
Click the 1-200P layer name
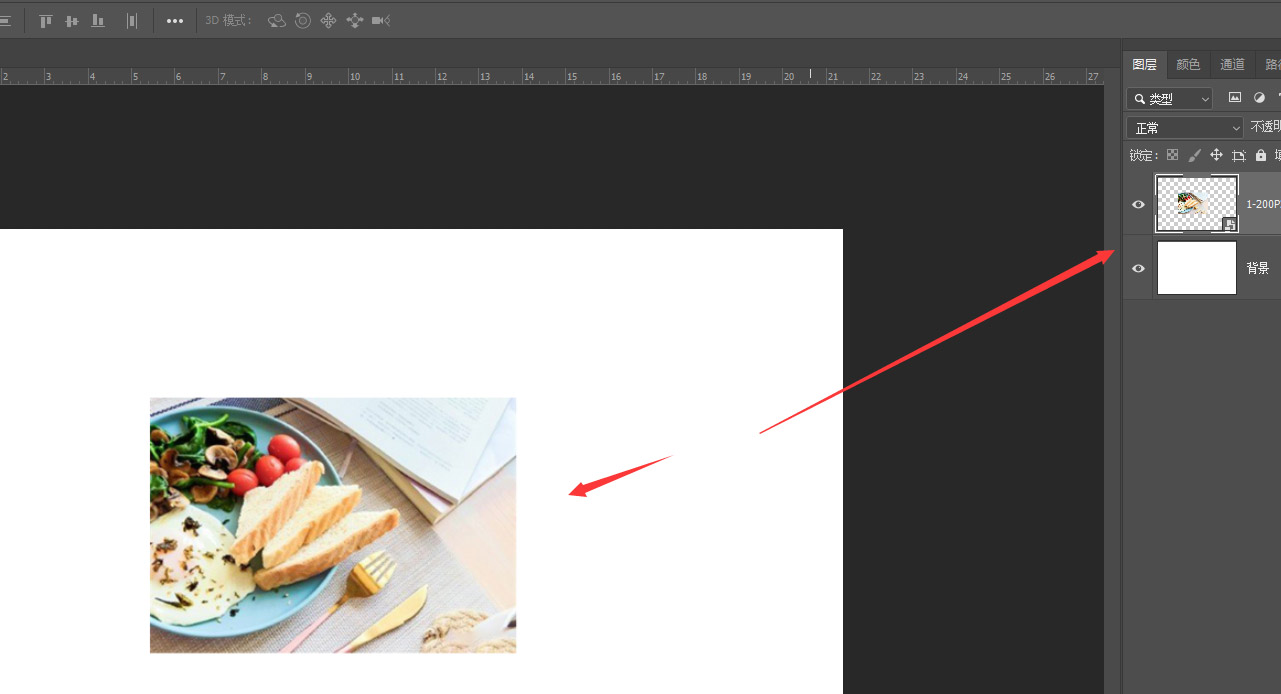tap(1263, 204)
